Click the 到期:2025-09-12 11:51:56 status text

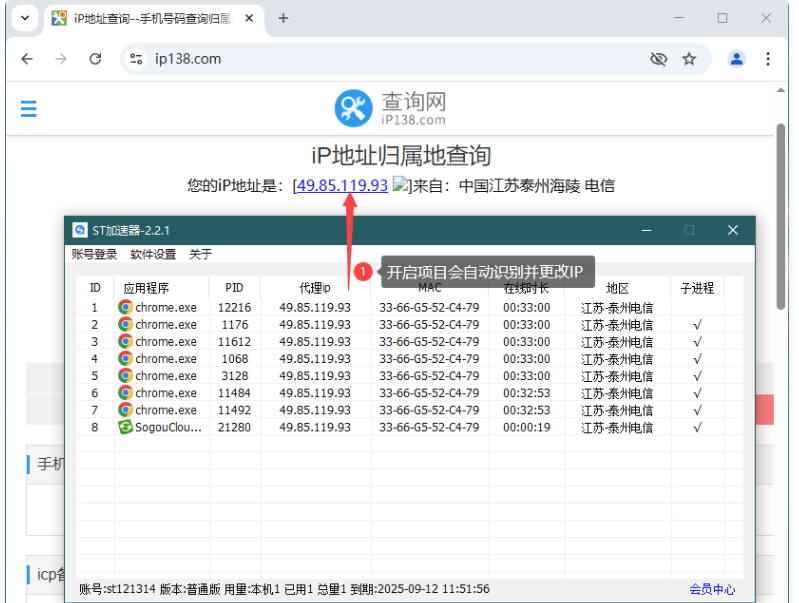[420, 589]
